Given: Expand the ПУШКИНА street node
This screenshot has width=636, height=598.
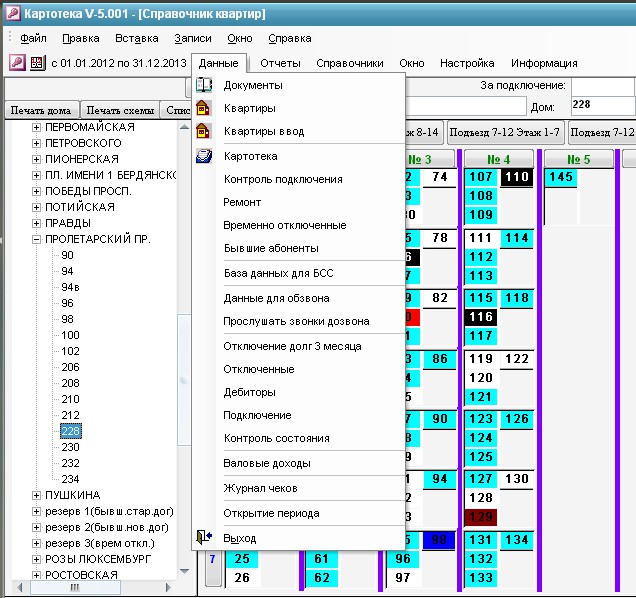Looking at the screenshot, I should pyautogui.click(x=37, y=495).
